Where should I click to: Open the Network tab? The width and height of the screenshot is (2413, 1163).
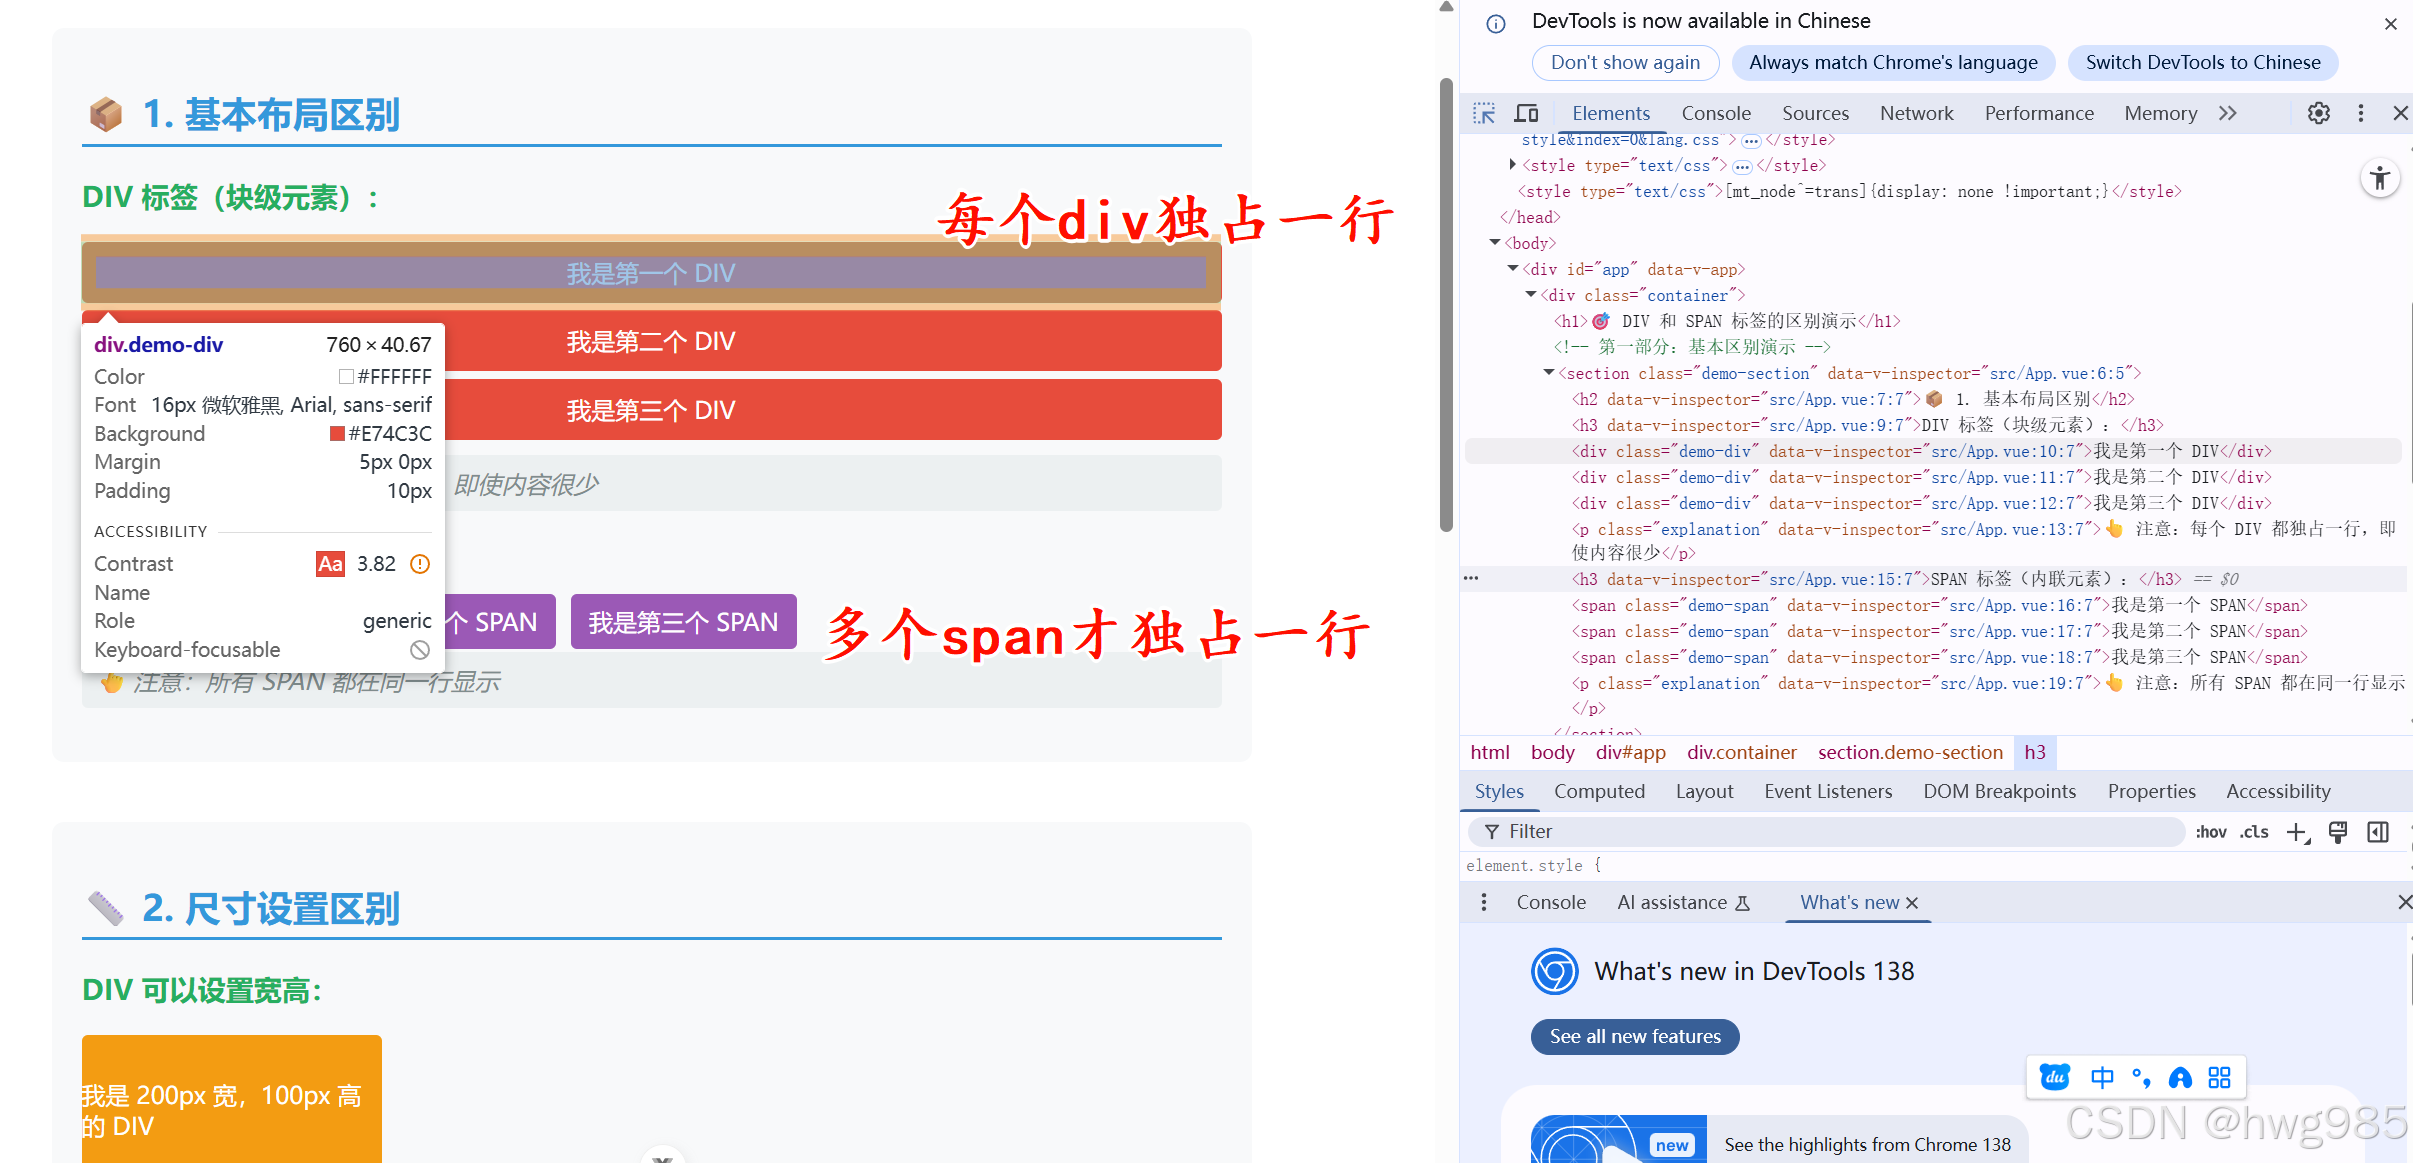coord(1916,113)
